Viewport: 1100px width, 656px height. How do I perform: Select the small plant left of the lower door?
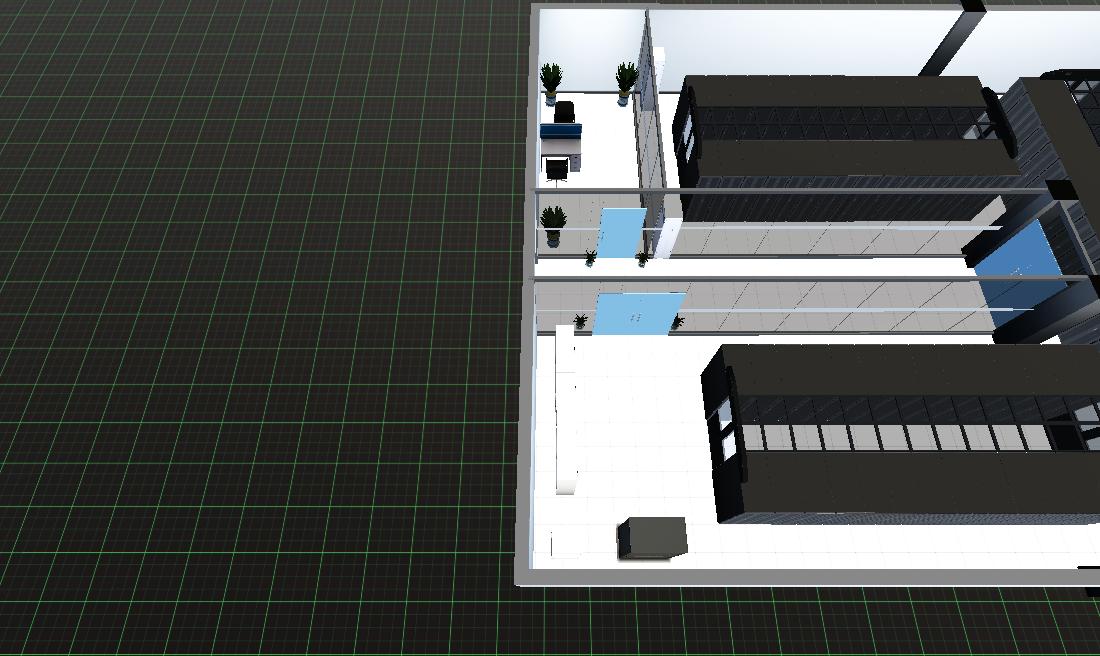tap(580, 321)
